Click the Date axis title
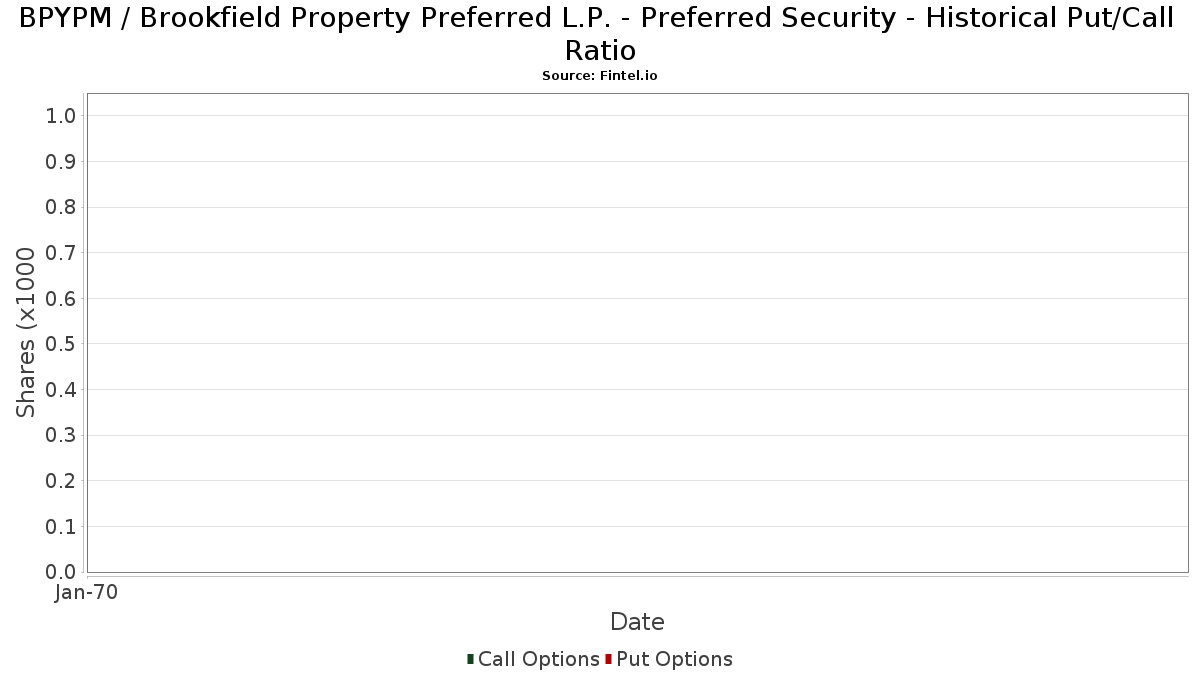Viewport: 1200px width, 675px height. pyautogui.click(x=637, y=622)
